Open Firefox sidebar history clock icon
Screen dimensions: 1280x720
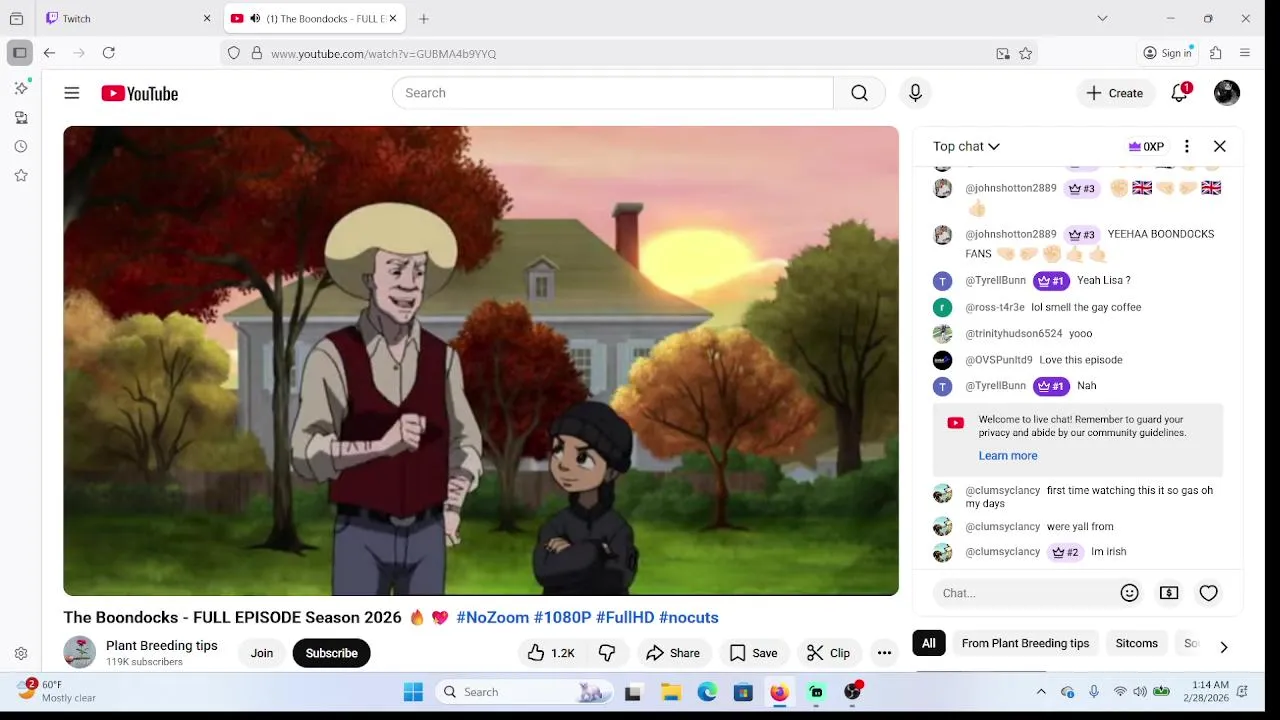(x=21, y=146)
